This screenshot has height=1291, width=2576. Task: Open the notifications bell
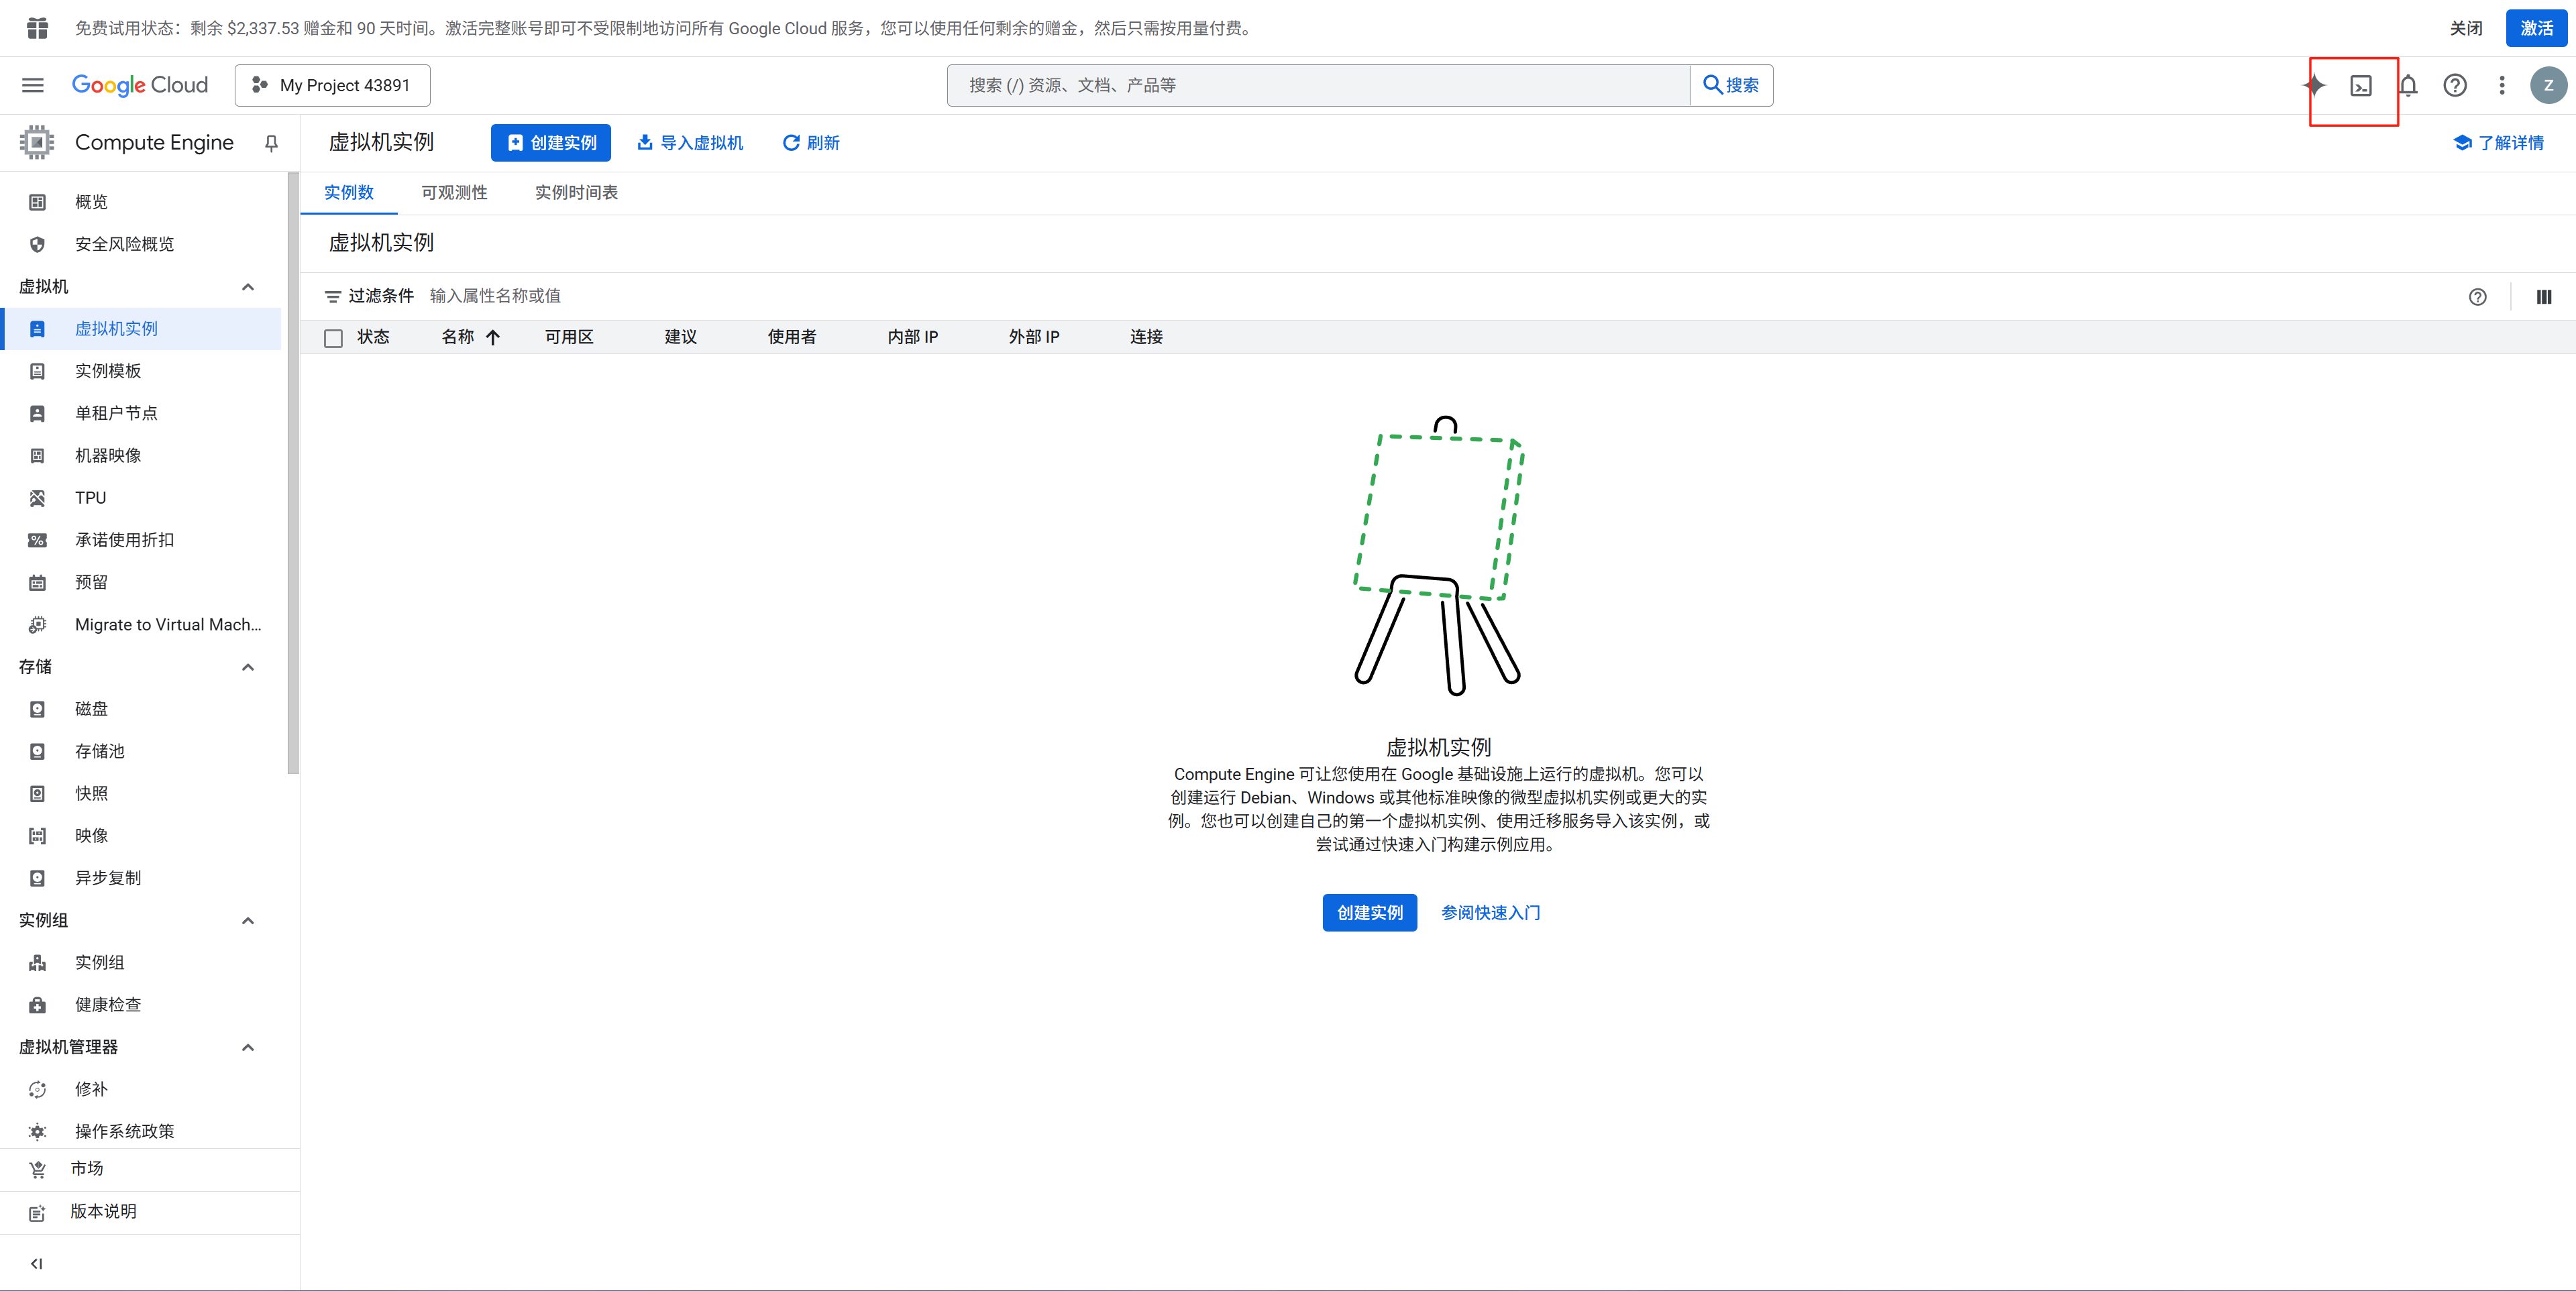(x=2408, y=86)
